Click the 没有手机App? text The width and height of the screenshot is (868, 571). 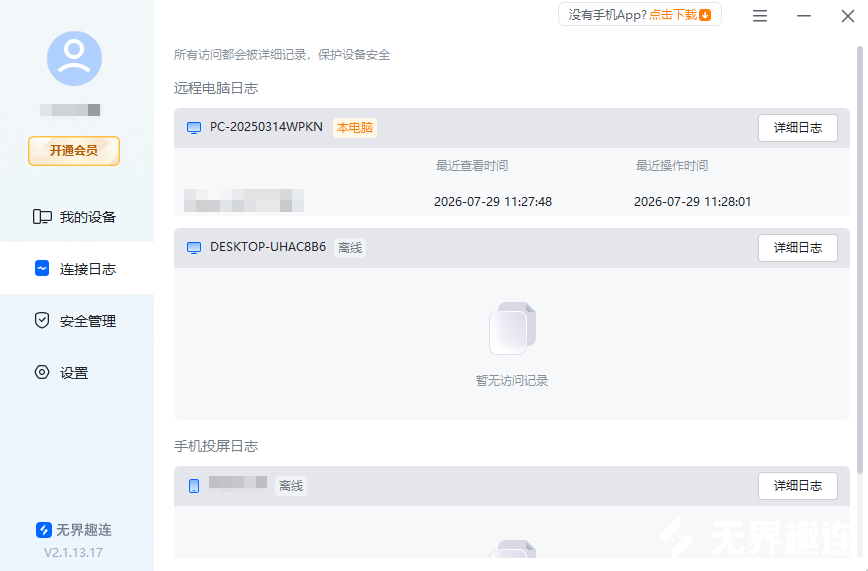pyautogui.click(x=608, y=15)
